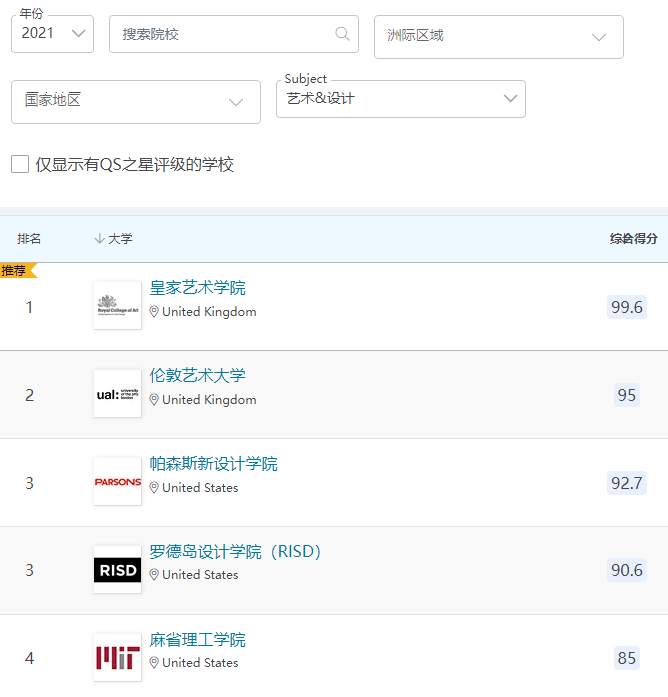The width and height of the screenshot is (668, 697).
Task: Click United States under 帕森斯新设计学院
Action: 200,488
